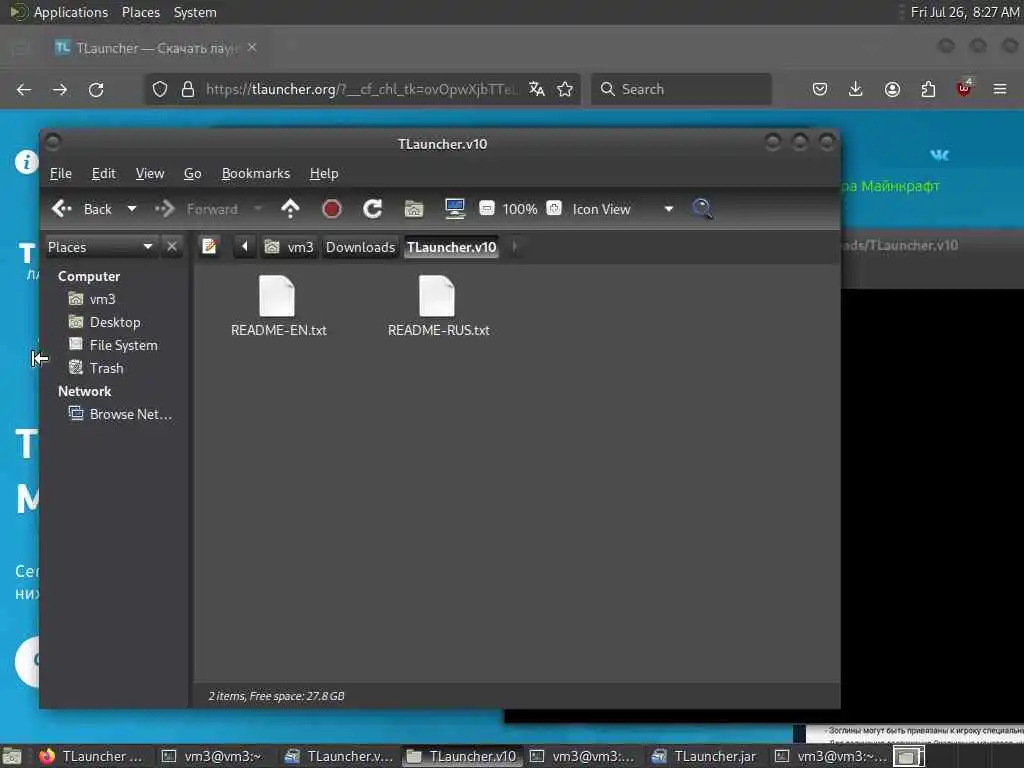Open Firefox tracking protection shield icon
This screenshot has width=1024, height=768.
pyautogui.click(x=160, y=89)
